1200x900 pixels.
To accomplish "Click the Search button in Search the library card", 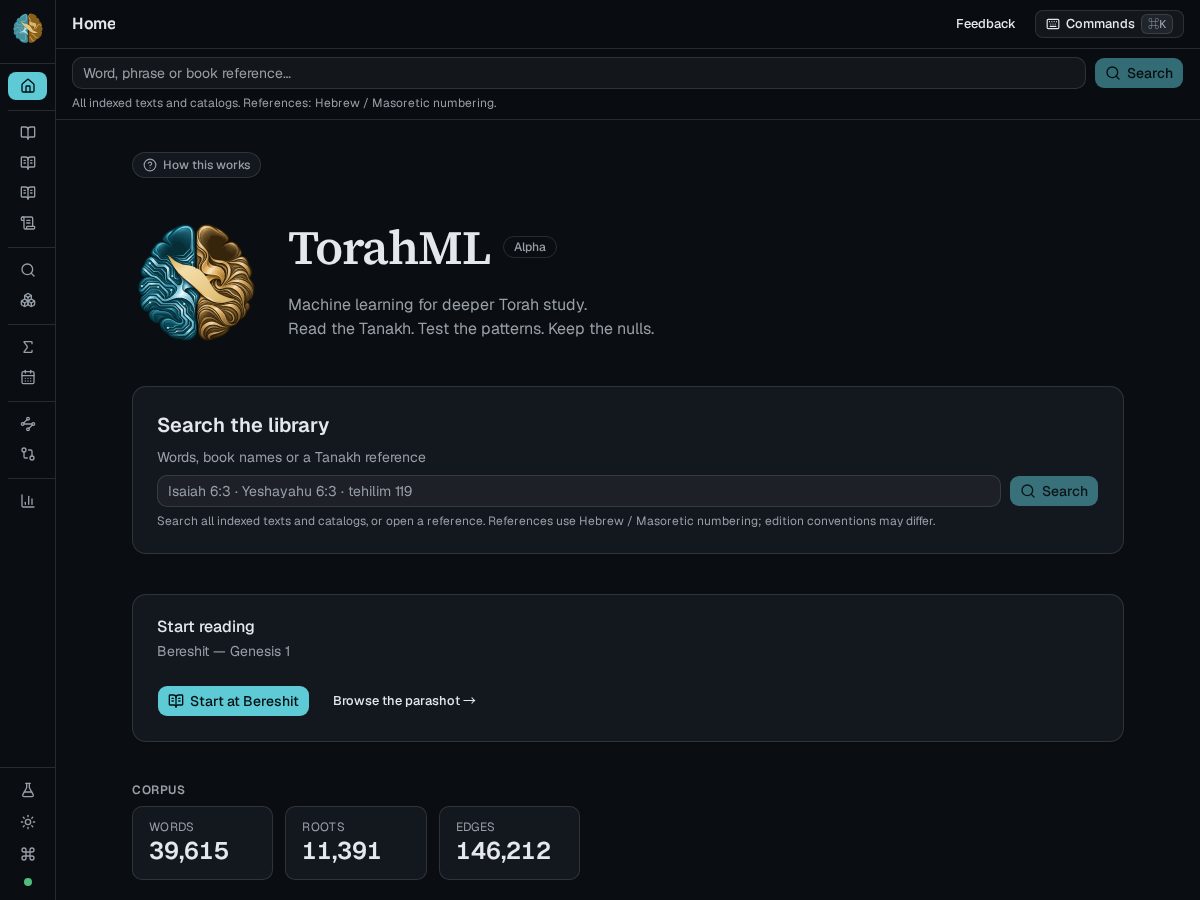I will point(1054,491).
